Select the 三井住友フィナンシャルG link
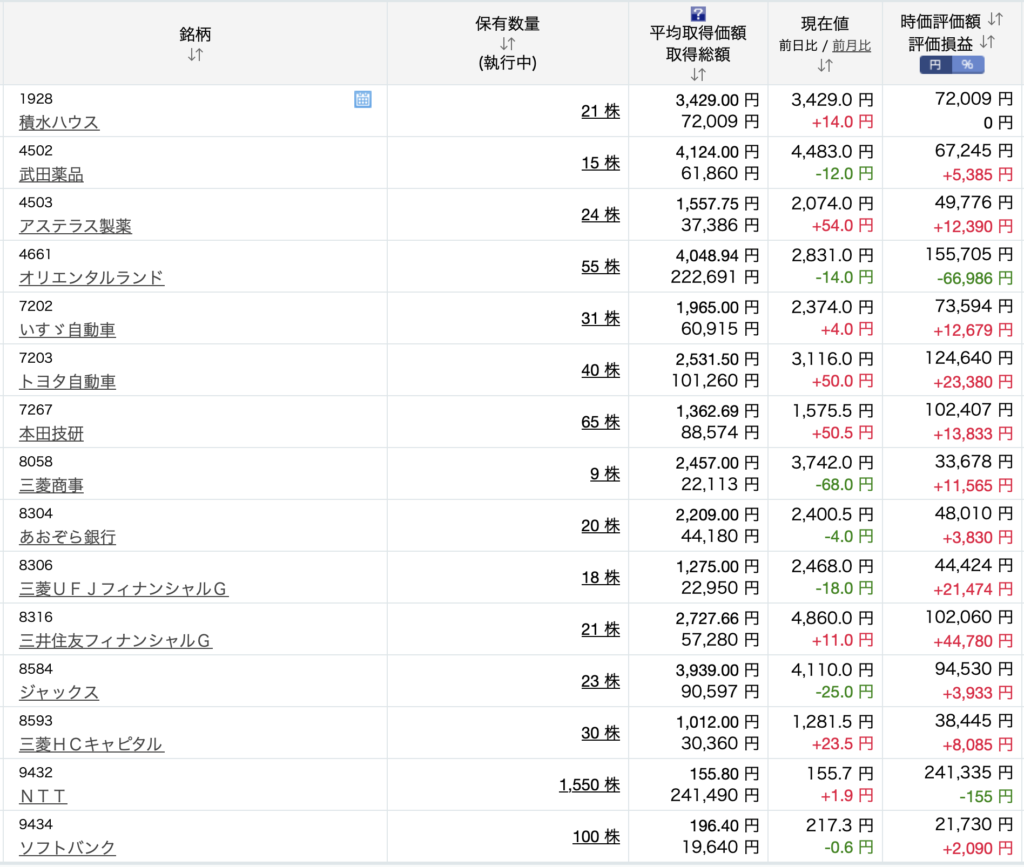Viewport: 1024px width, 867px height. 115,641
